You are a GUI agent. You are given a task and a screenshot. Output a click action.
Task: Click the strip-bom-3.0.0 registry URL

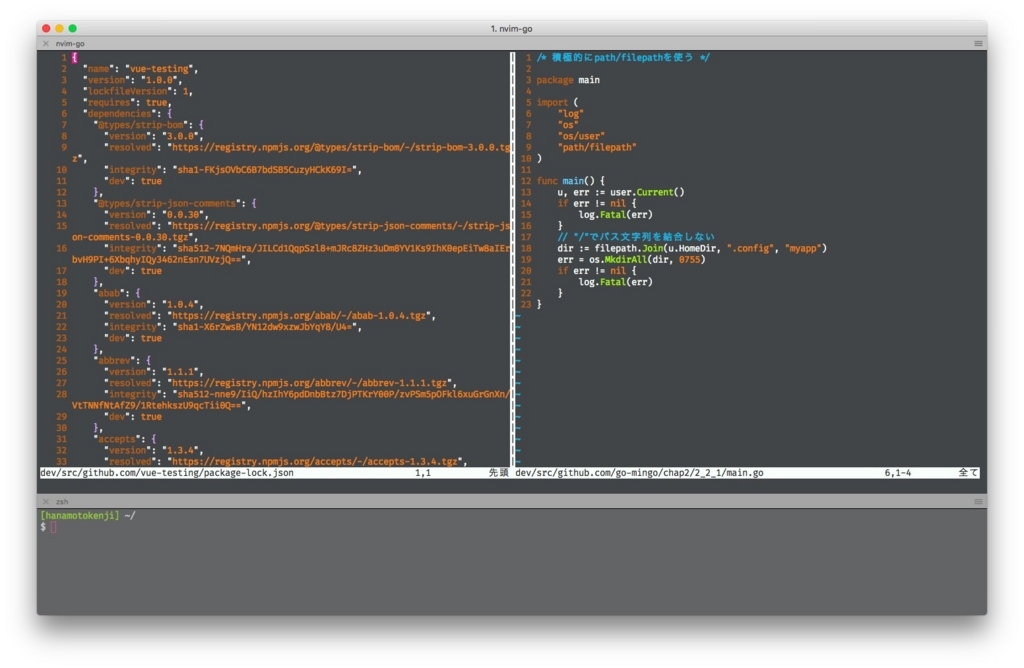[340, 147]
